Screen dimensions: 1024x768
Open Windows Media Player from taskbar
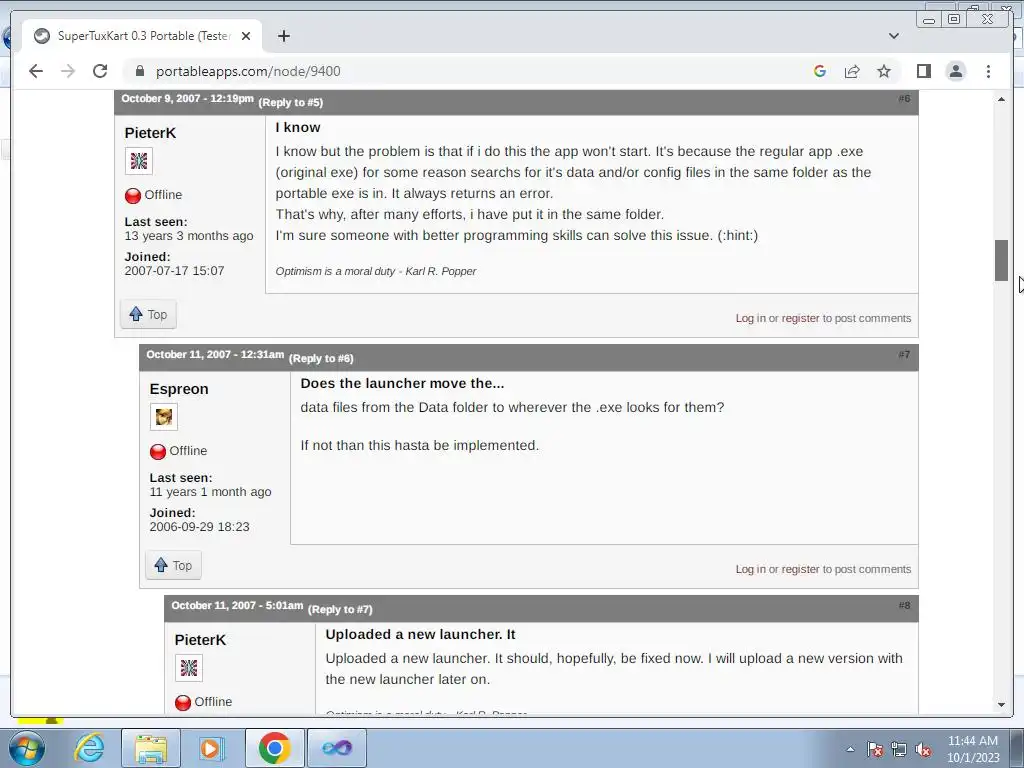212,748
